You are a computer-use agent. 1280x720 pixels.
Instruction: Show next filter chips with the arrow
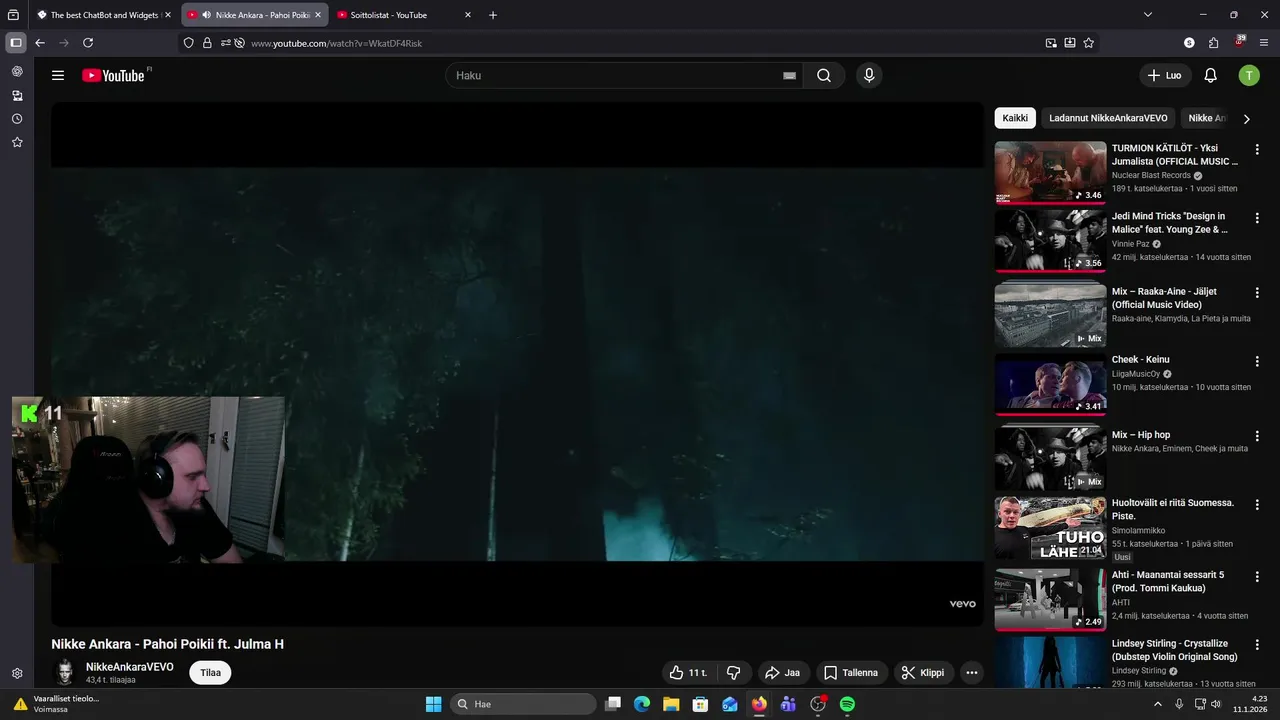1246,118
